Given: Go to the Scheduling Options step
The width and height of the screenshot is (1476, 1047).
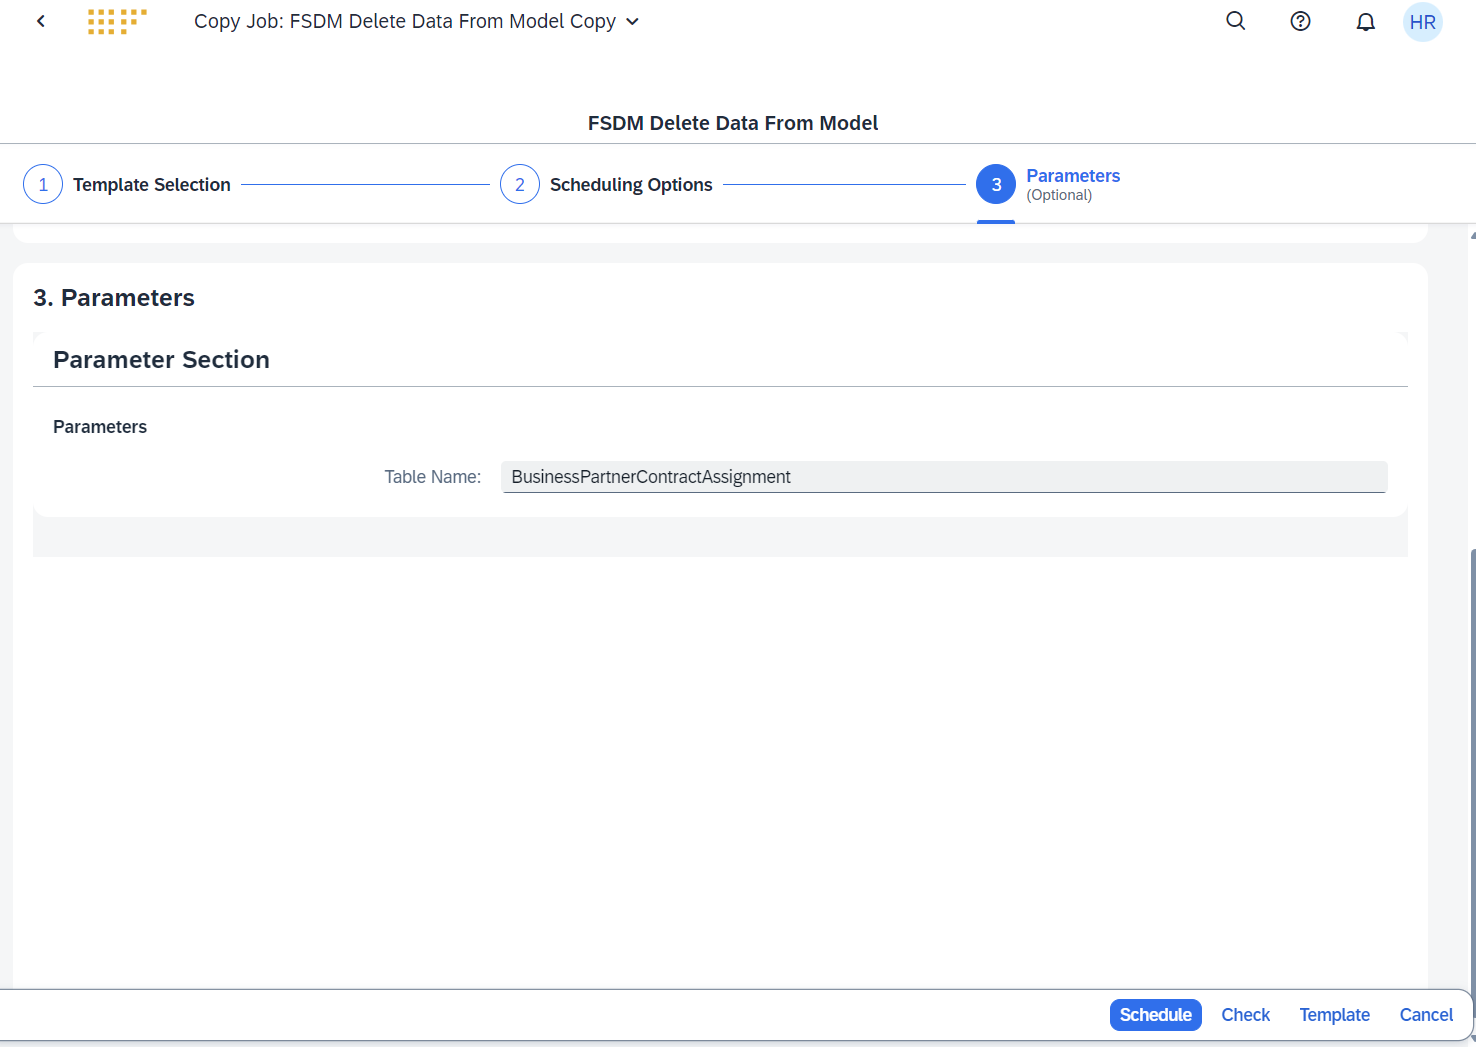Looking at the screenshot, I should pos(631,184).
